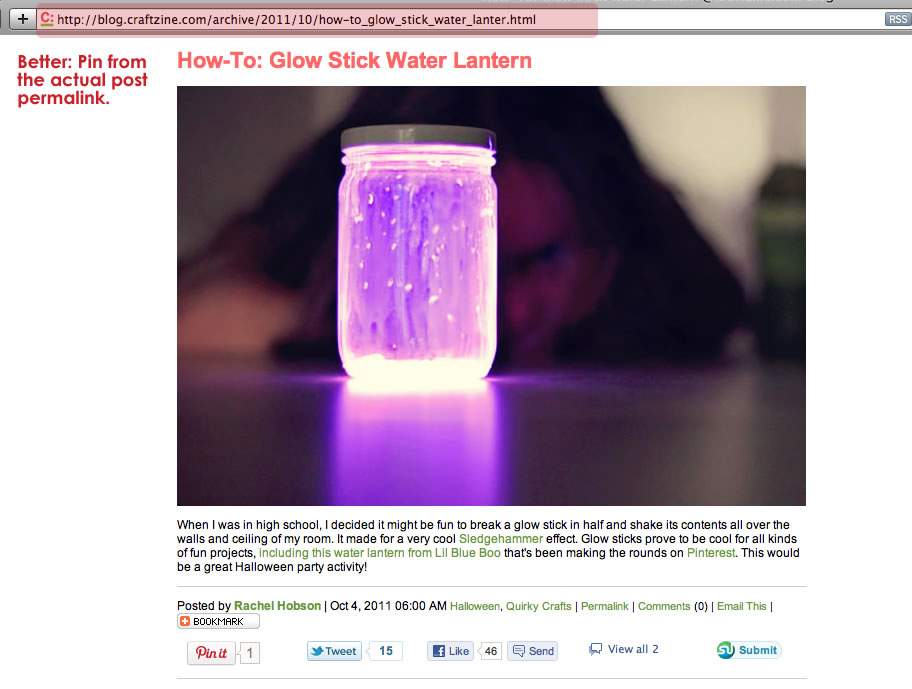The image size is (912, 689).
Task: Click the Facebook Send button
Action: coord(533,651)
